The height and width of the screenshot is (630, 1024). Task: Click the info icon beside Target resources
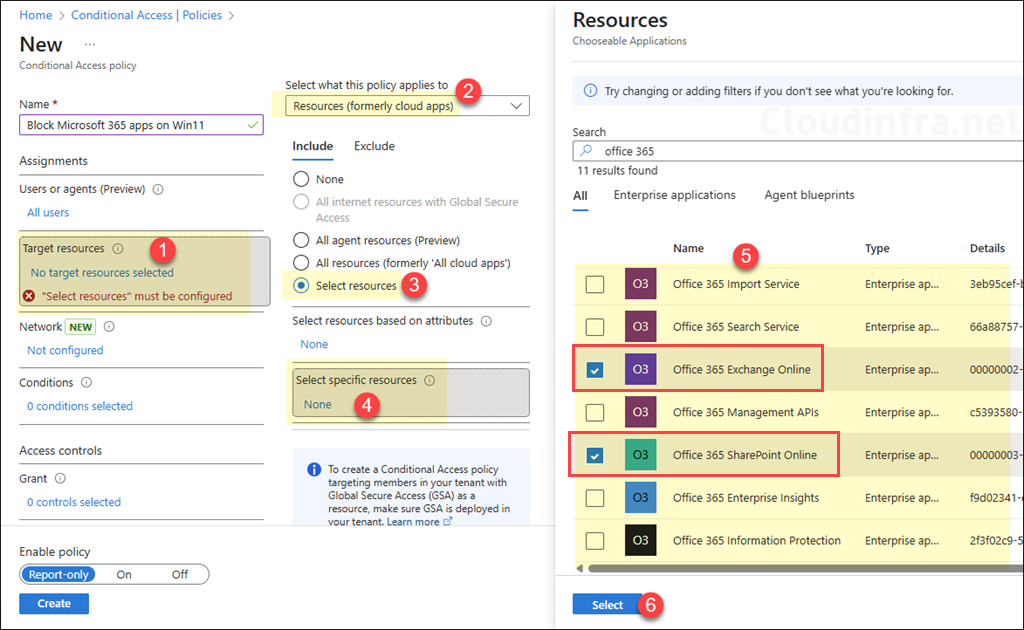click(118, 247)
